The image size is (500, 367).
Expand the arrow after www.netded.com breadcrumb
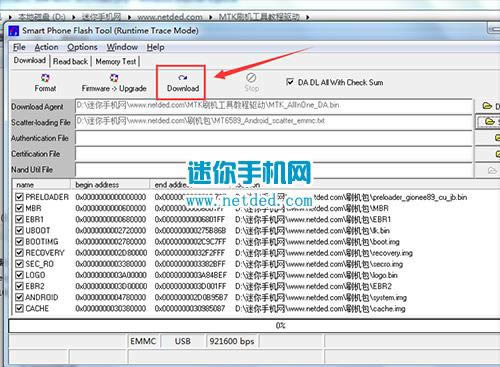click(211, 17)
